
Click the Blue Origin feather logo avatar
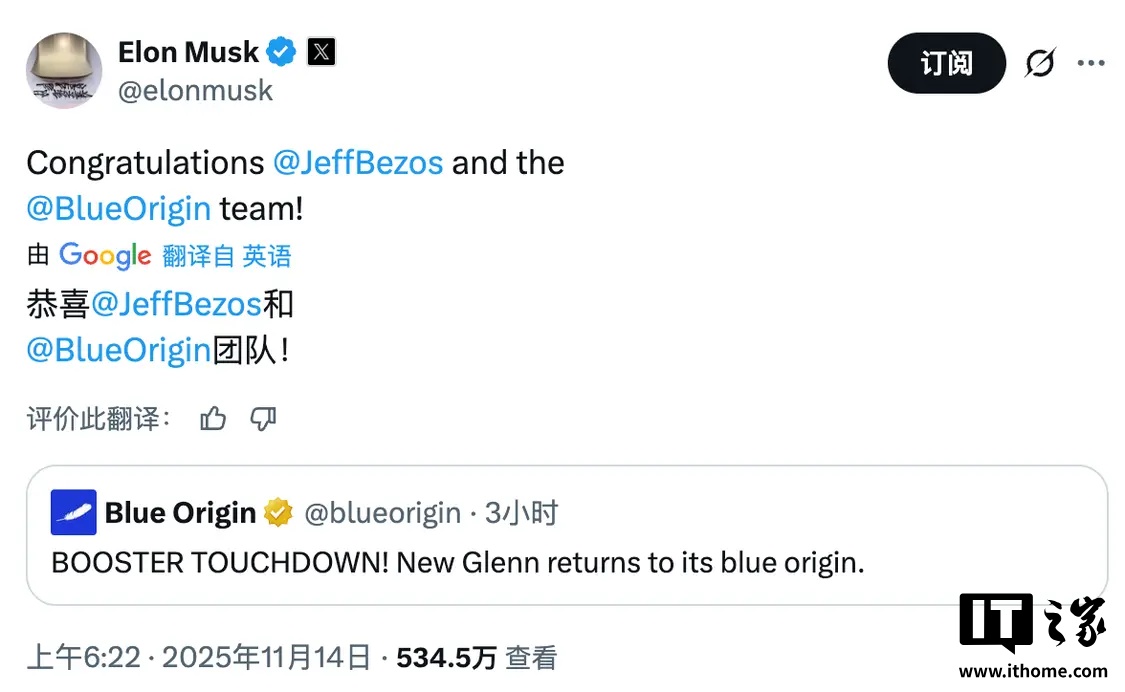(71, 512)
